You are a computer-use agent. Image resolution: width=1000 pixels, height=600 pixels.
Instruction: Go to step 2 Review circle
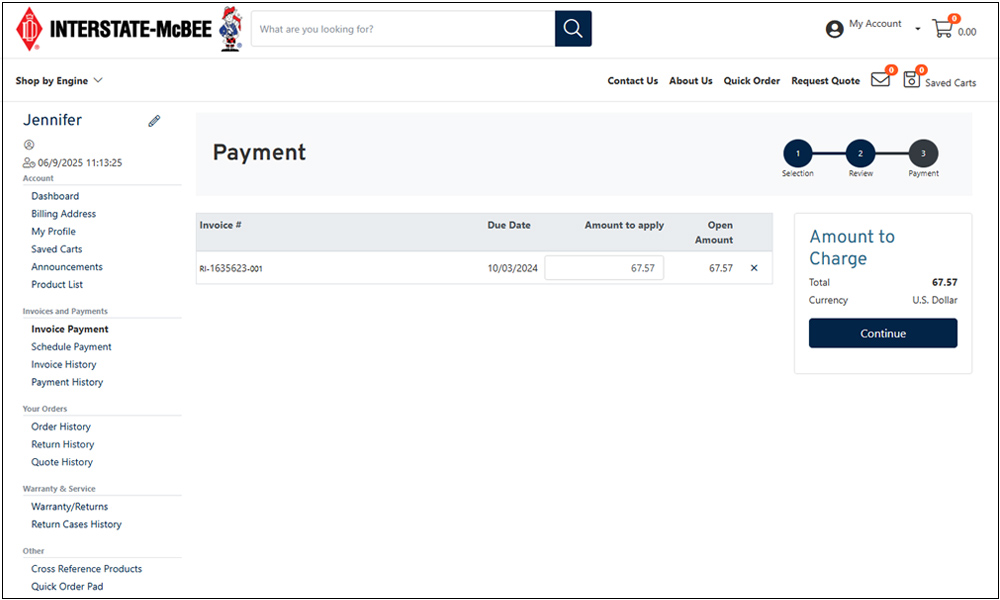(860, 153)
